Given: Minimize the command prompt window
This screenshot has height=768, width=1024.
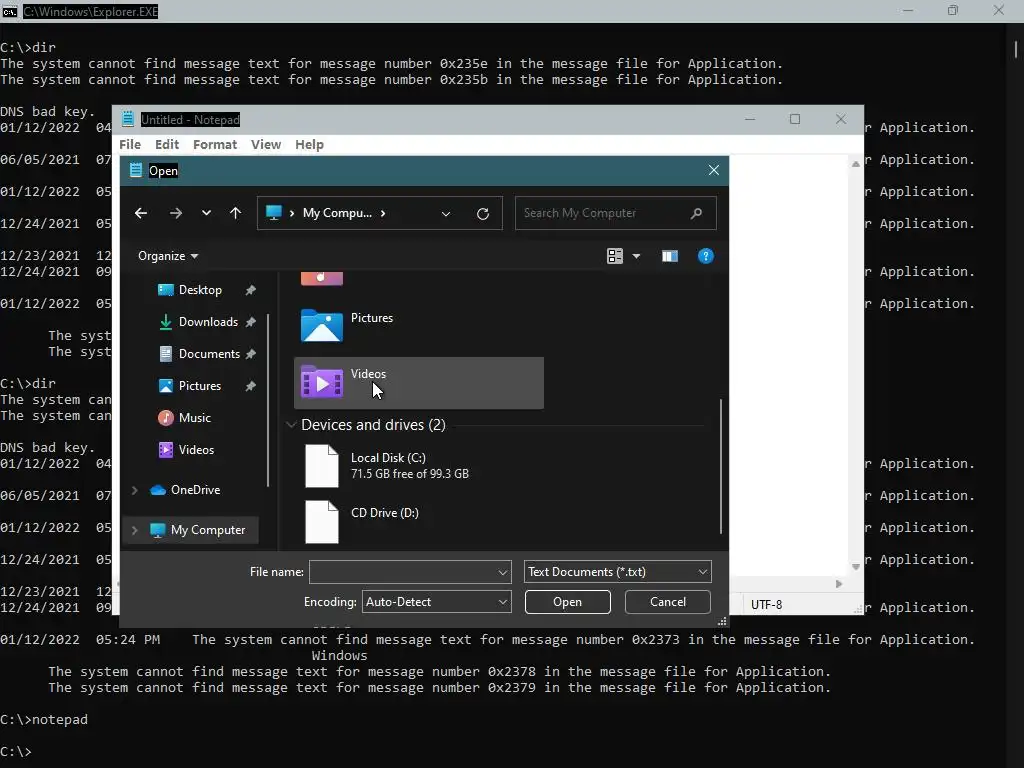Looking at the screenshot, I should point(908,10).
